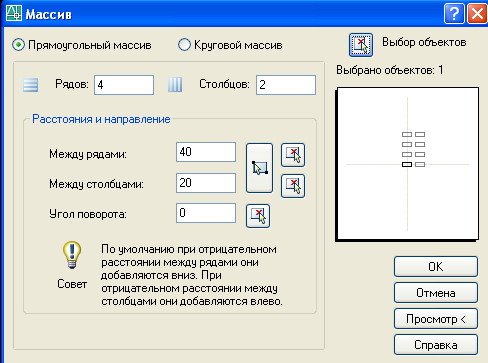Select 'Круговой массив' radio button

[x=184, y=45]
